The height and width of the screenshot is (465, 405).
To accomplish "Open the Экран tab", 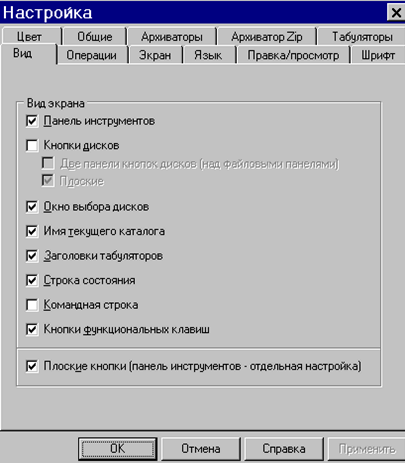I will pyautogui.click(x=155, y=55).
